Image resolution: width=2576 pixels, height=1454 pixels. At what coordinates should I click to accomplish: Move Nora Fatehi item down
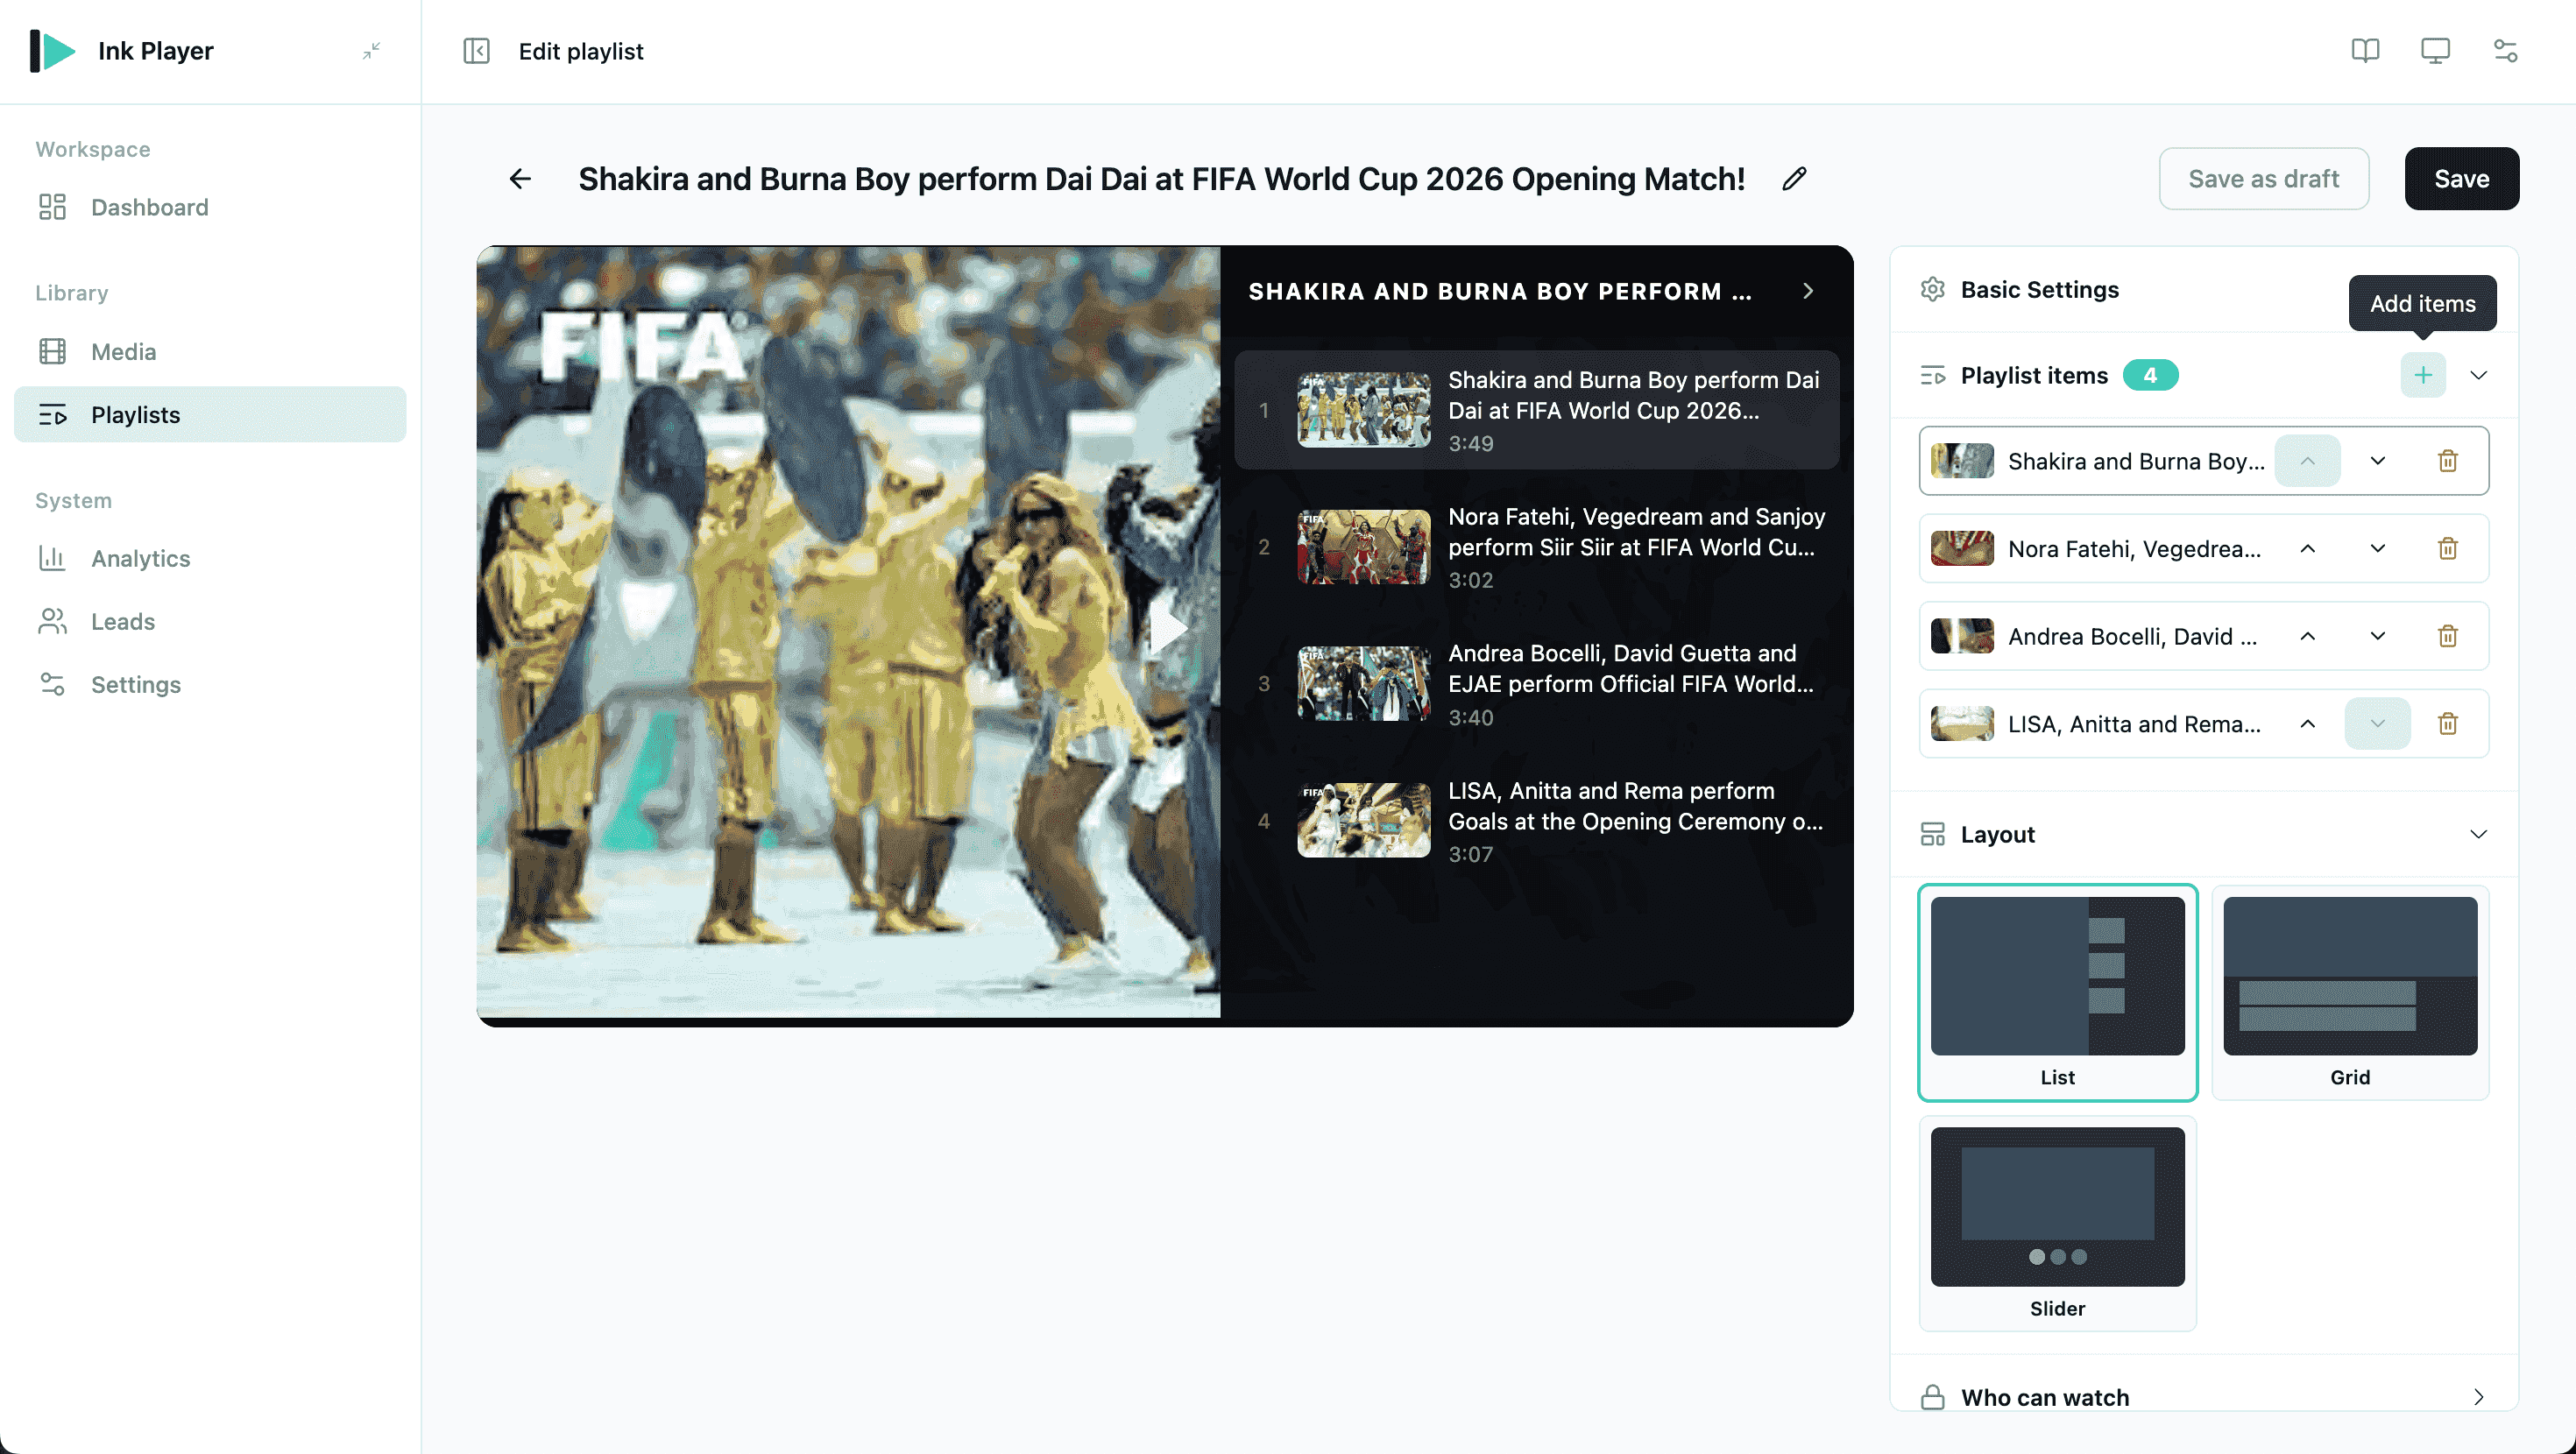click(x=2378, y=548)
